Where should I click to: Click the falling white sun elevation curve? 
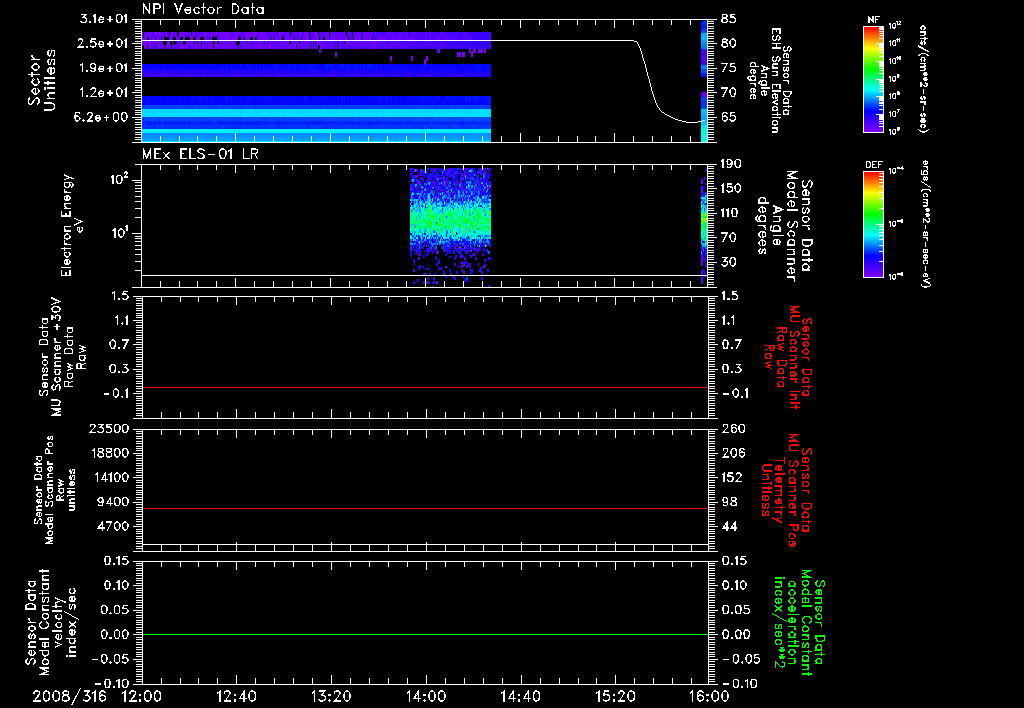pyautogui.click(x=650, y=78)
